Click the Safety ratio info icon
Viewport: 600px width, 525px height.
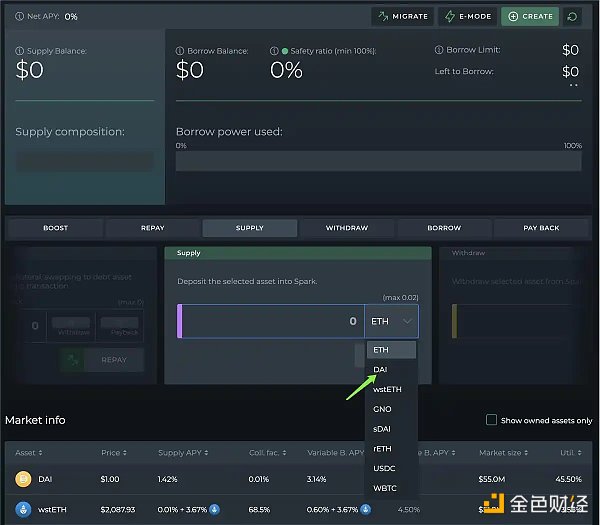point(274,51)
